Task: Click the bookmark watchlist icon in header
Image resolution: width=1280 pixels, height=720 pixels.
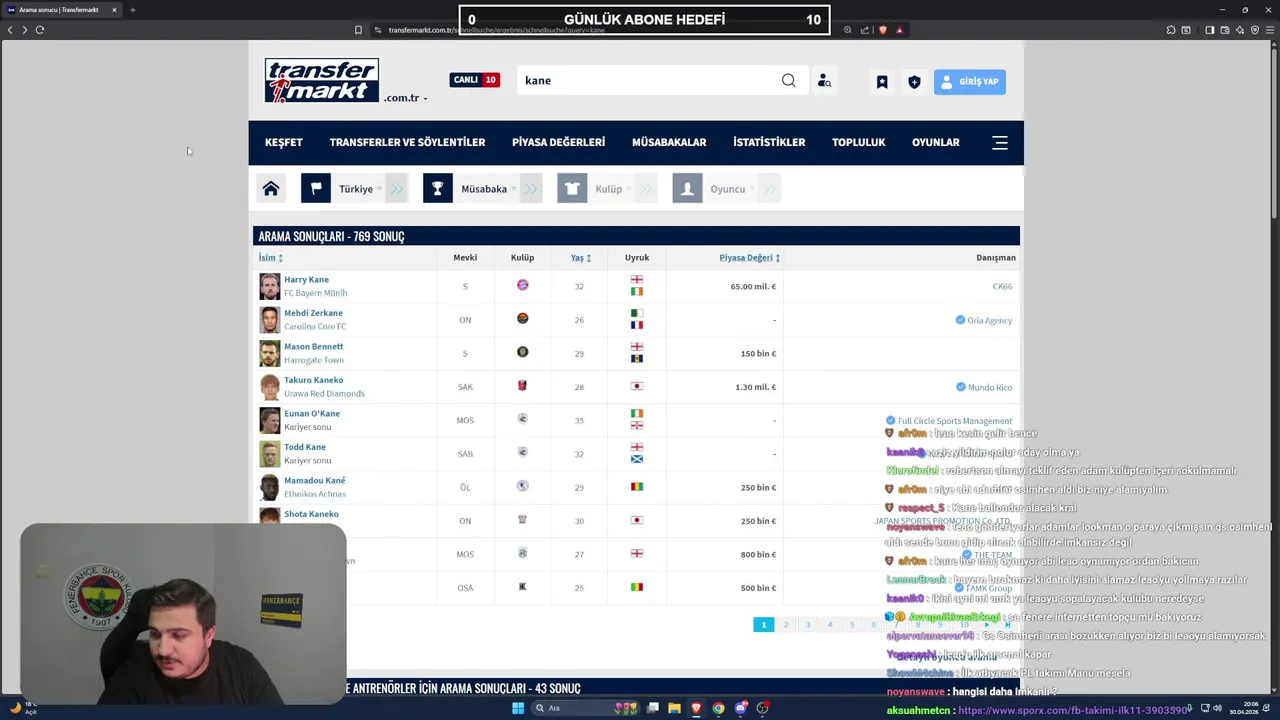Action: [882, 82]
